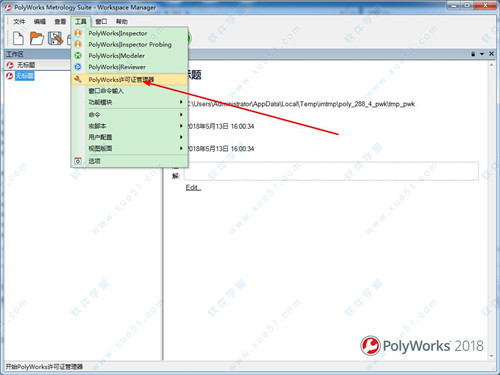Screen dimensions: 500x375
Task: Open the 查看 menu
Action: click(x=60, y=22)
